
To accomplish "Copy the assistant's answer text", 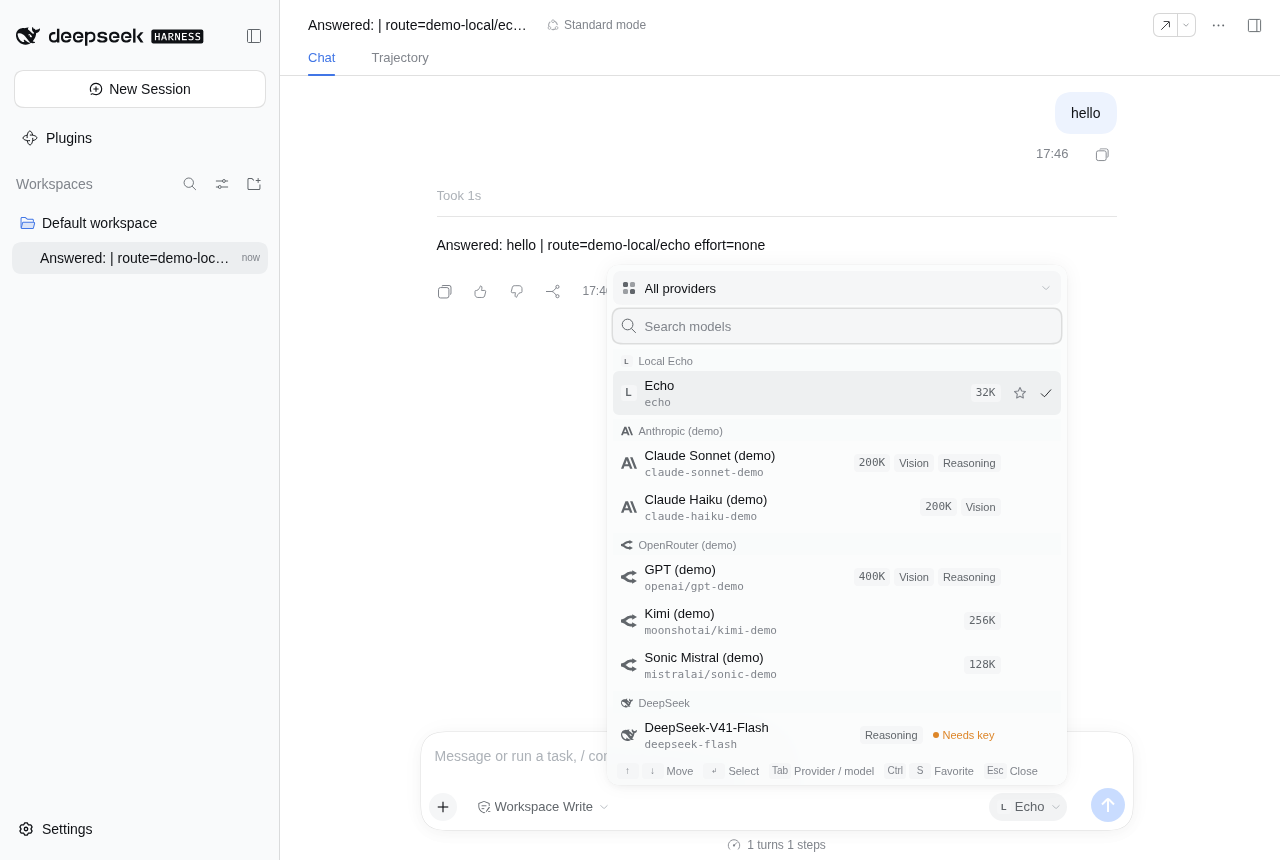I will pyautogui.click(x=445, y=291).
